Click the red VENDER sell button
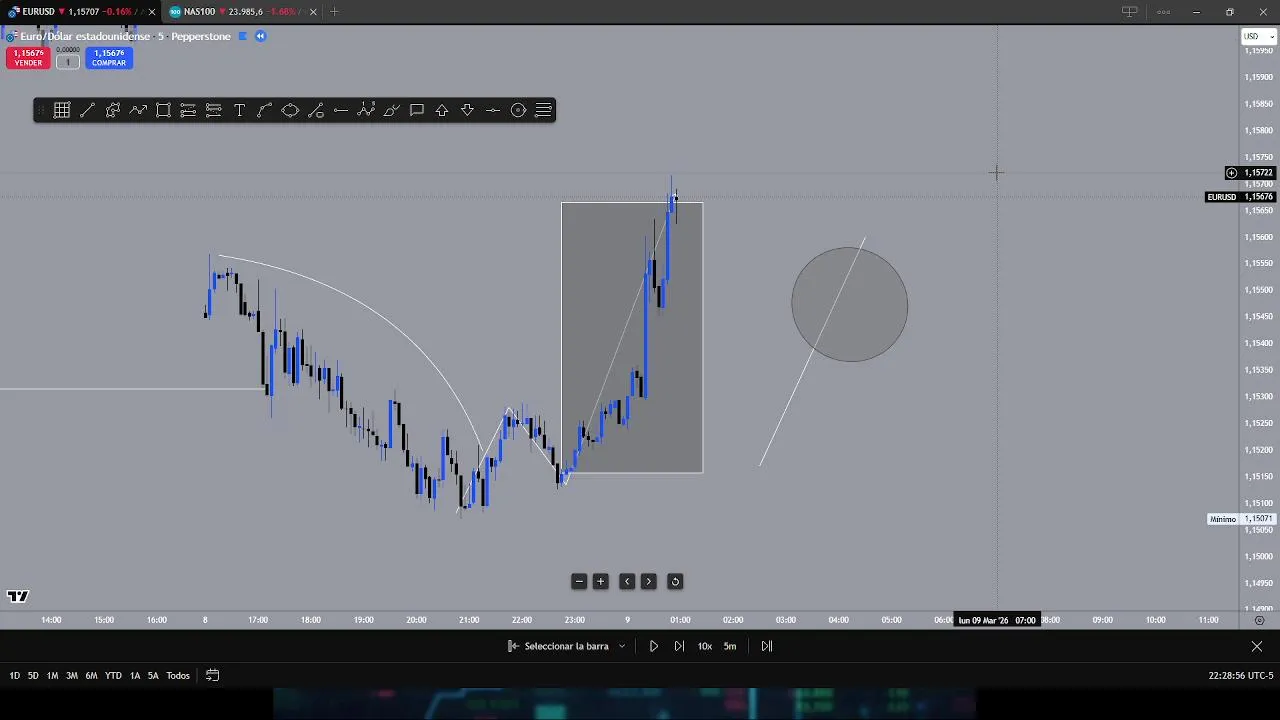Screen dimensions: 1280x720 coord(28,58)
